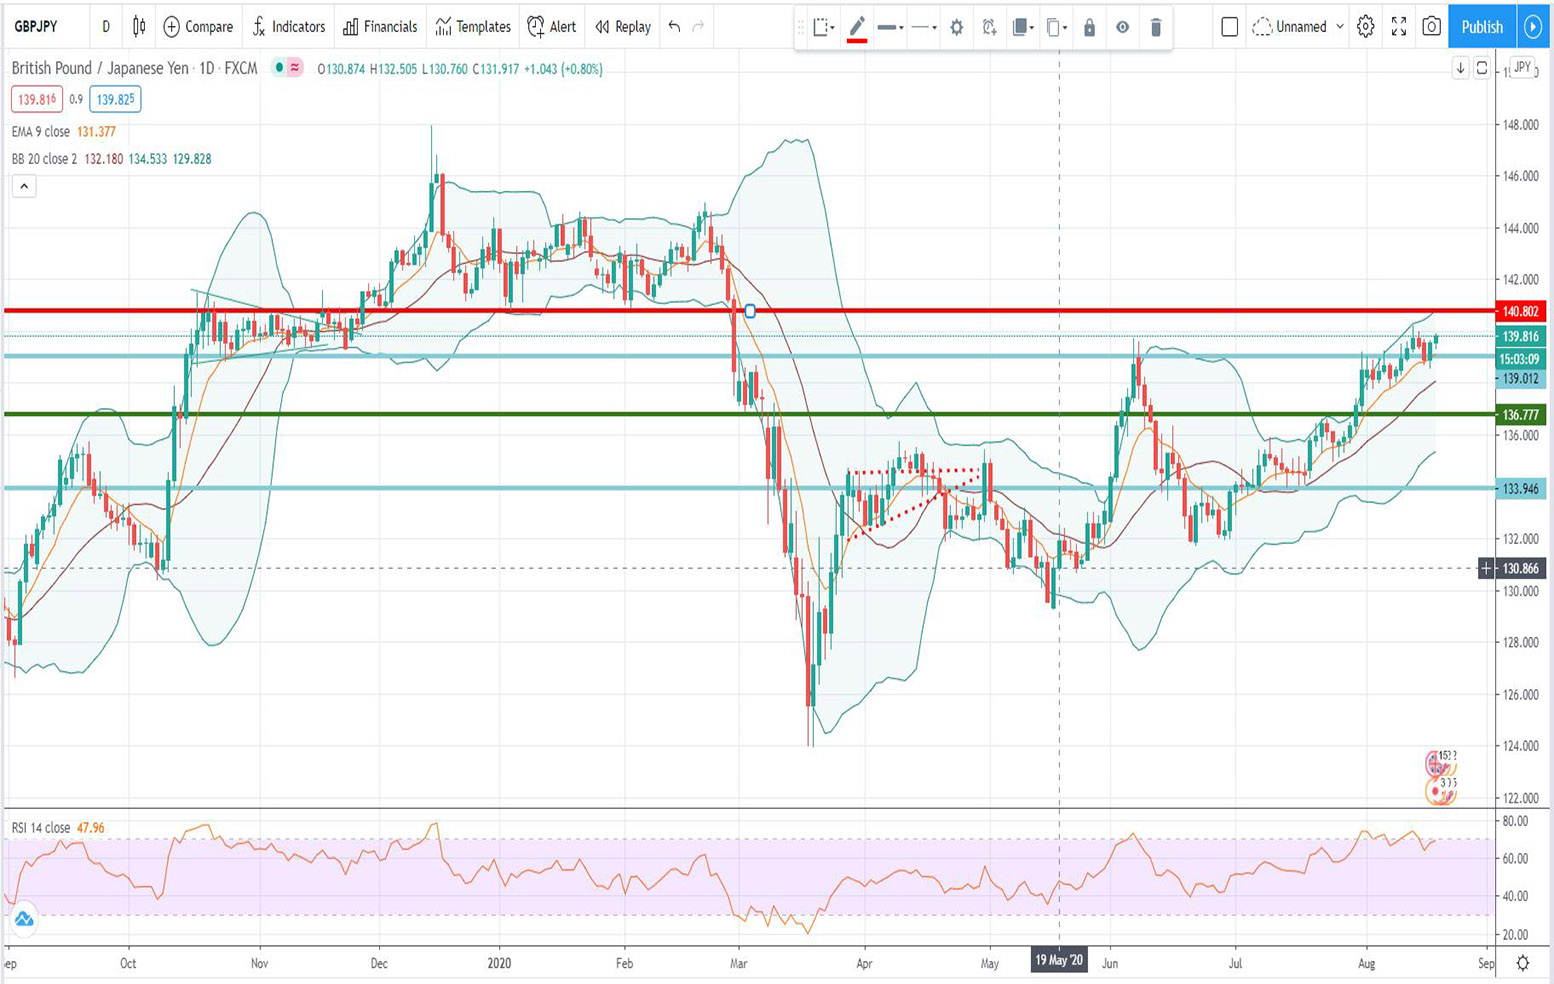
Task: Select the bar style chart type icon
Action: tap(137, 27)
